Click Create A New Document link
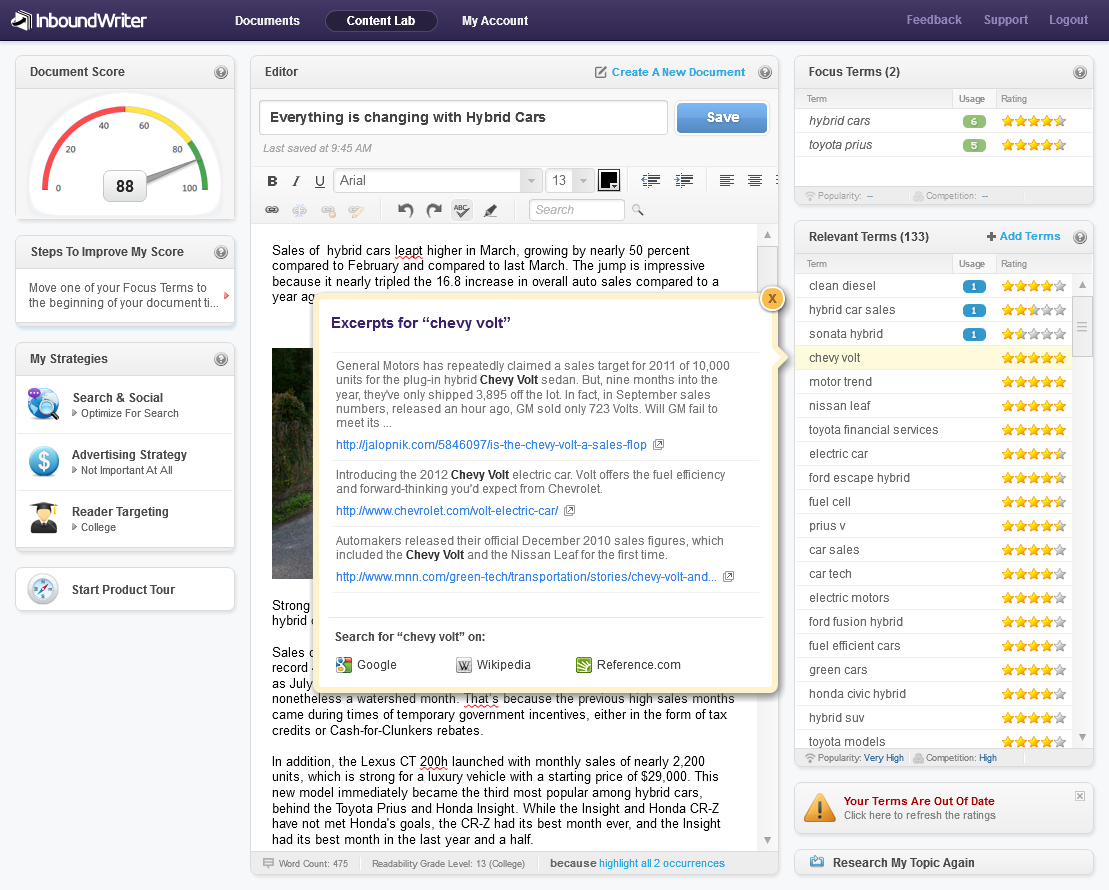The width and height of the screenshot is (1109, 890). [670, 72]
